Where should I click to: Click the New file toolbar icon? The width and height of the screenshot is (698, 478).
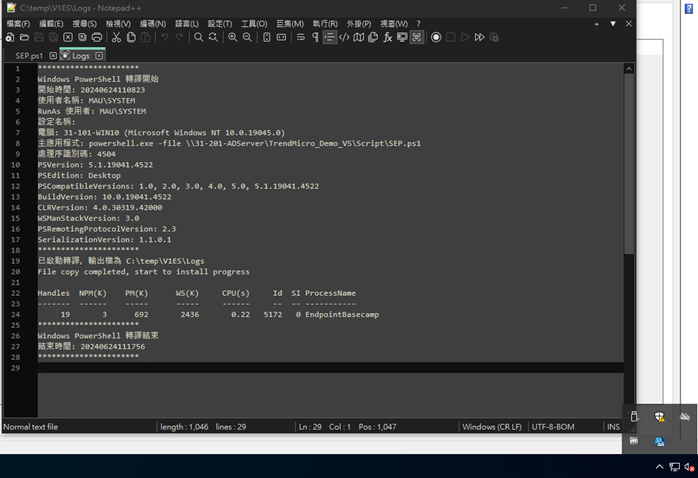tap(9, 37)
